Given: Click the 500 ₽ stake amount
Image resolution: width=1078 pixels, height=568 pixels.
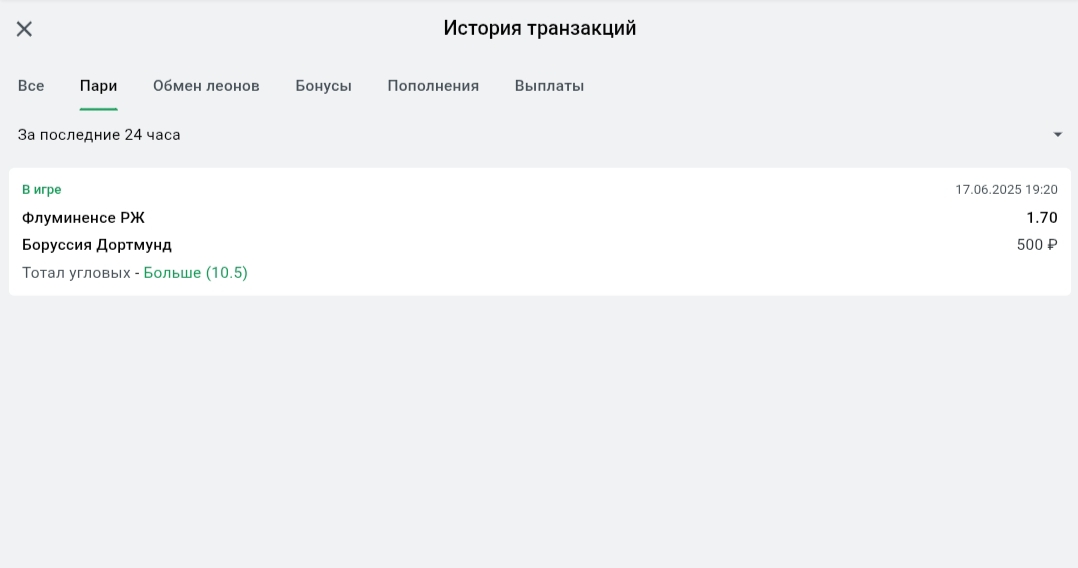Looking at the screenshot, I should (1037, 245).
